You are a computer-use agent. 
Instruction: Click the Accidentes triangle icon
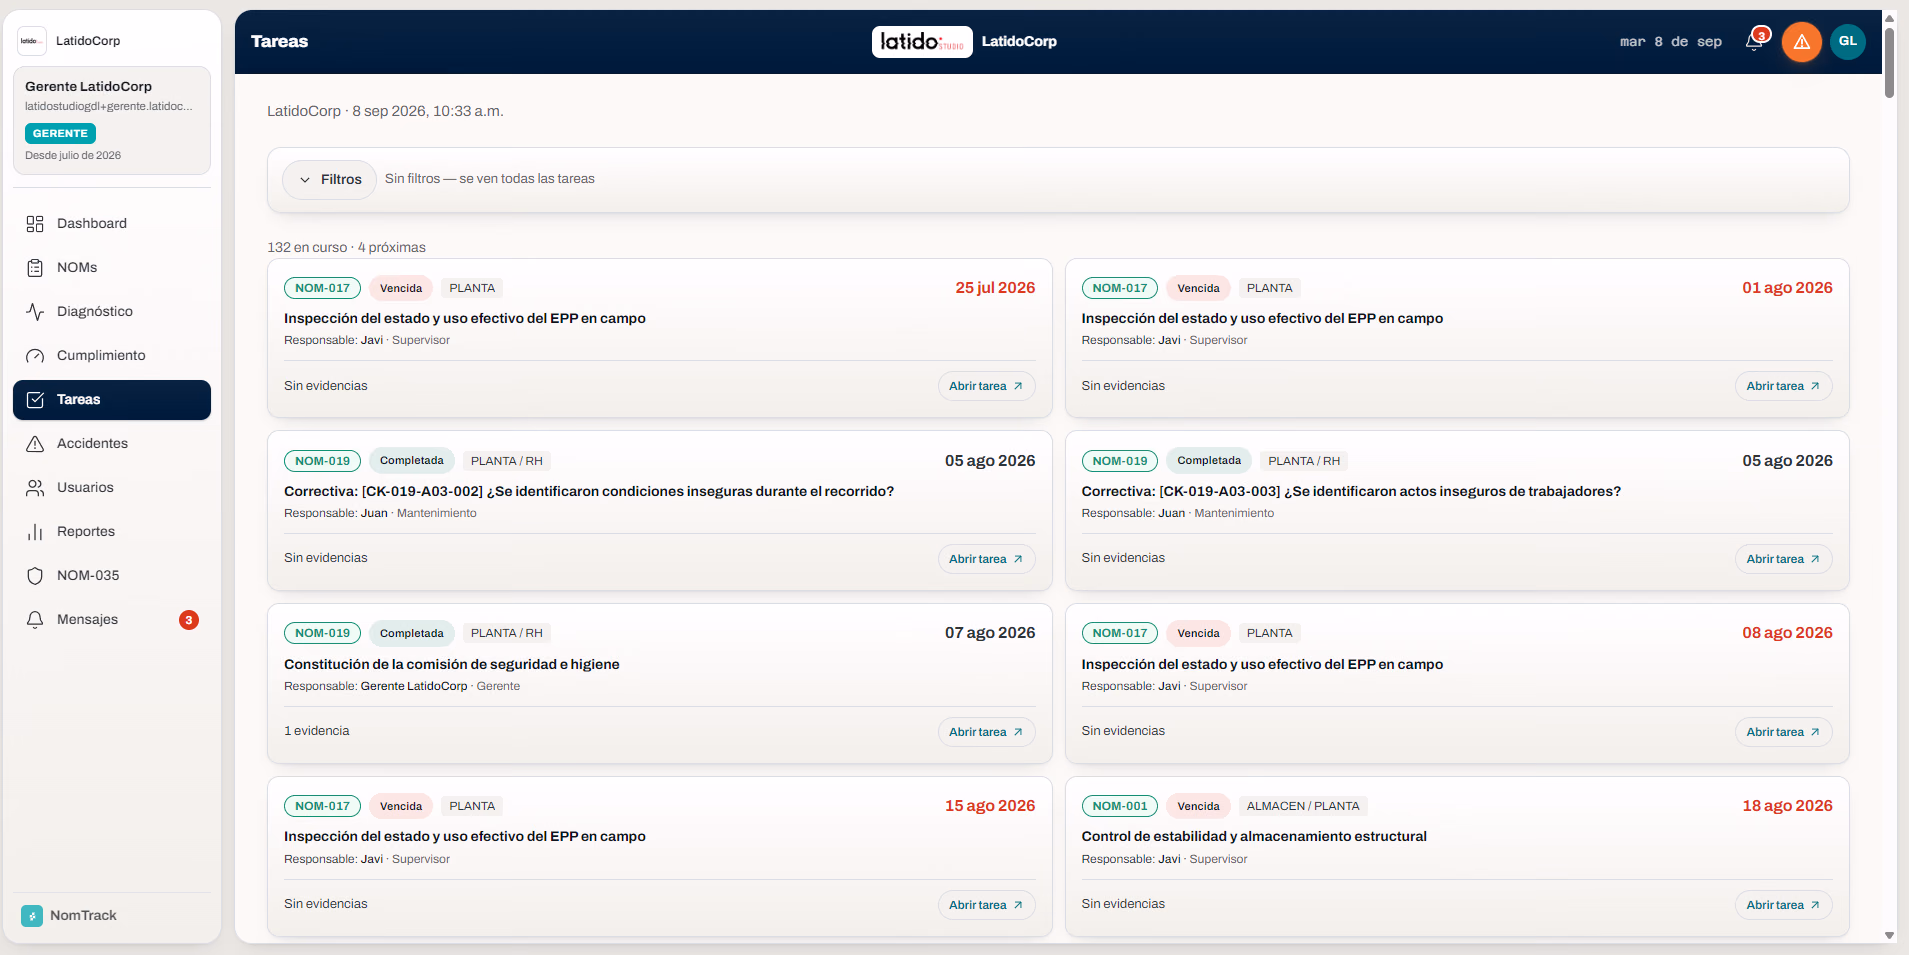[x=35, y=444]
